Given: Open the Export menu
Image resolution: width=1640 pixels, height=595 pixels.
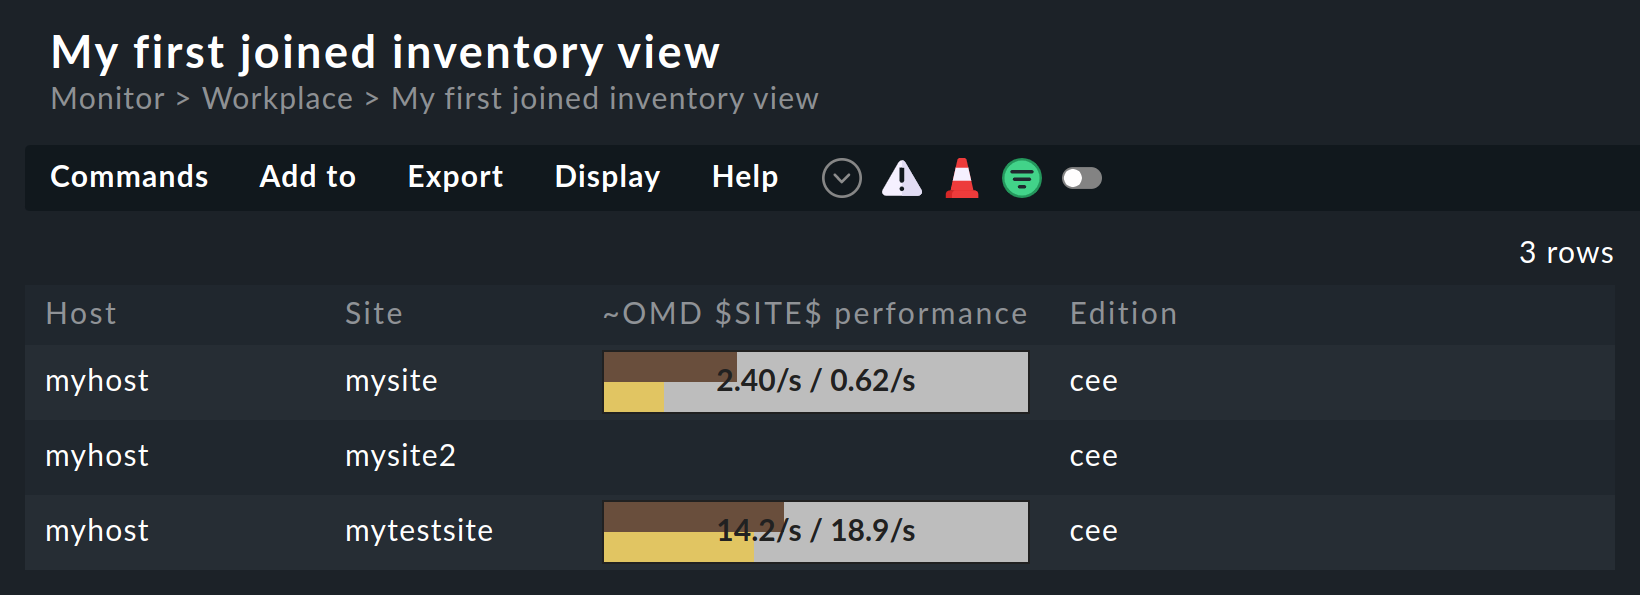Looking at the screenshot, I should point(455,177).
